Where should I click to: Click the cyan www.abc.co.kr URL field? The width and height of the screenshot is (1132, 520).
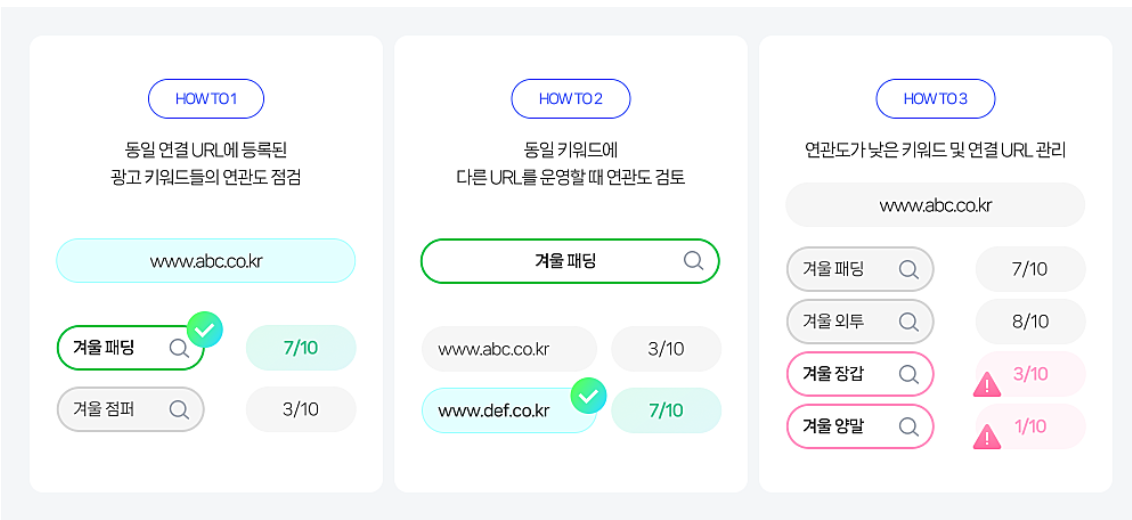click(x=206, y=261)
